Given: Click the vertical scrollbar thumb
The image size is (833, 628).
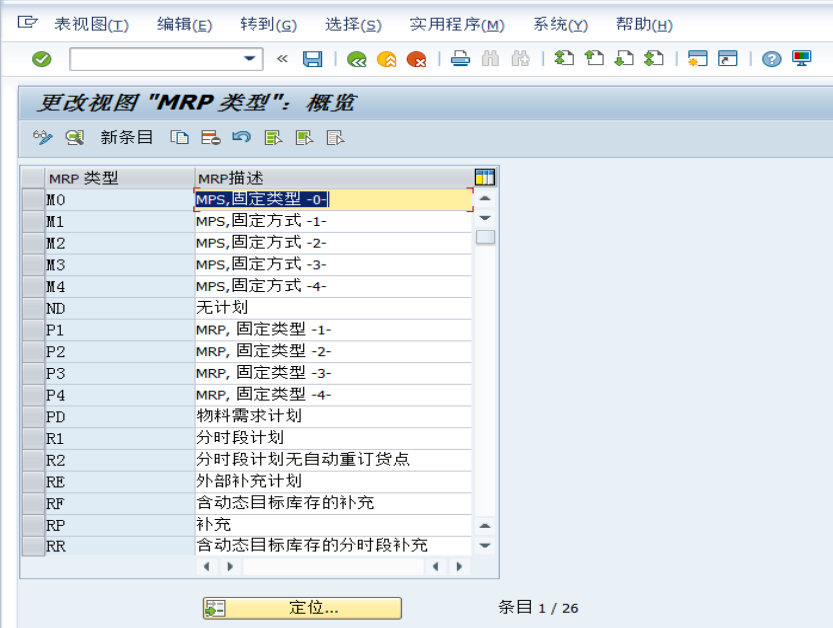Looking at the screenshot, I should tap(485, 237).
